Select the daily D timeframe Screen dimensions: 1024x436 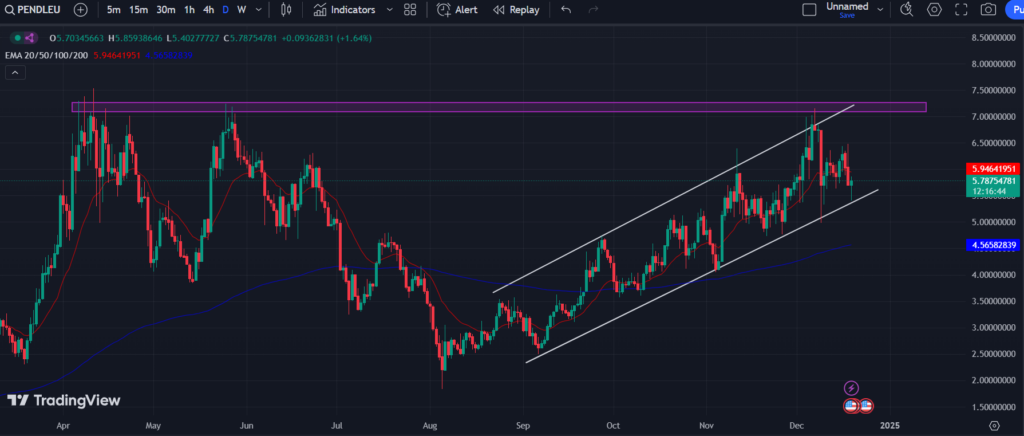point(225,10)
